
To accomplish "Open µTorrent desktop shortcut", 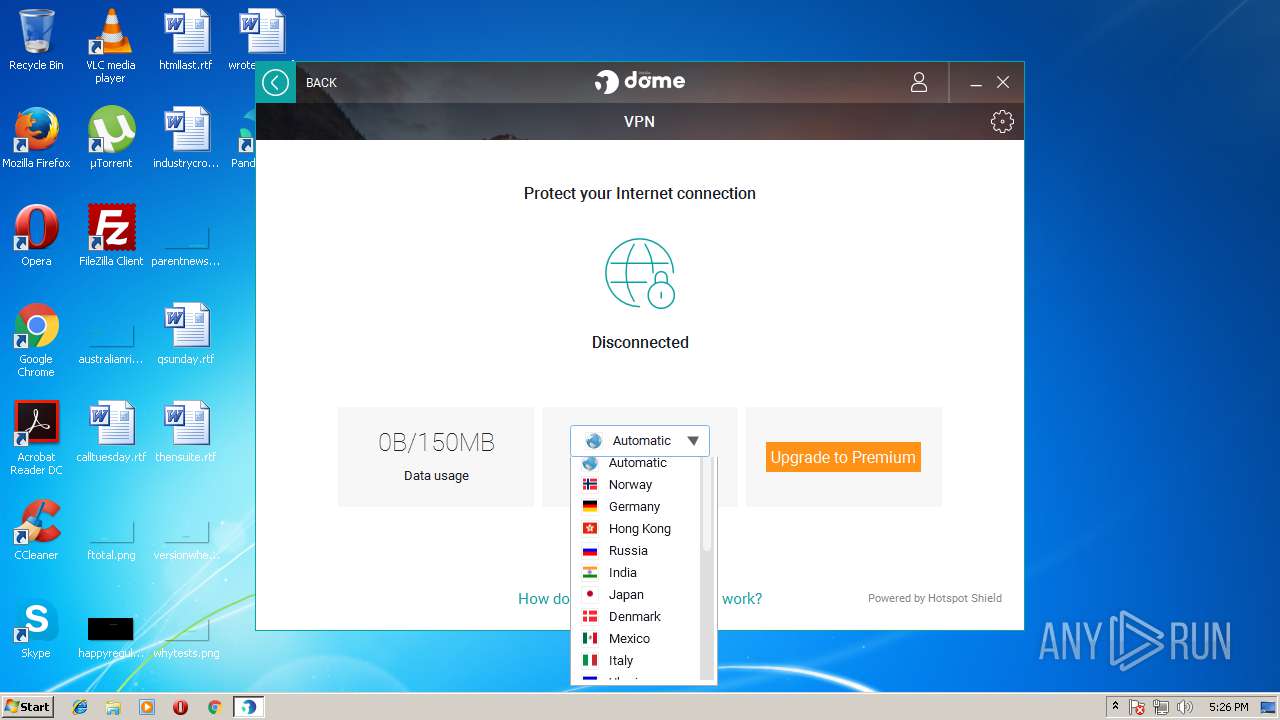I will point(110,138).
